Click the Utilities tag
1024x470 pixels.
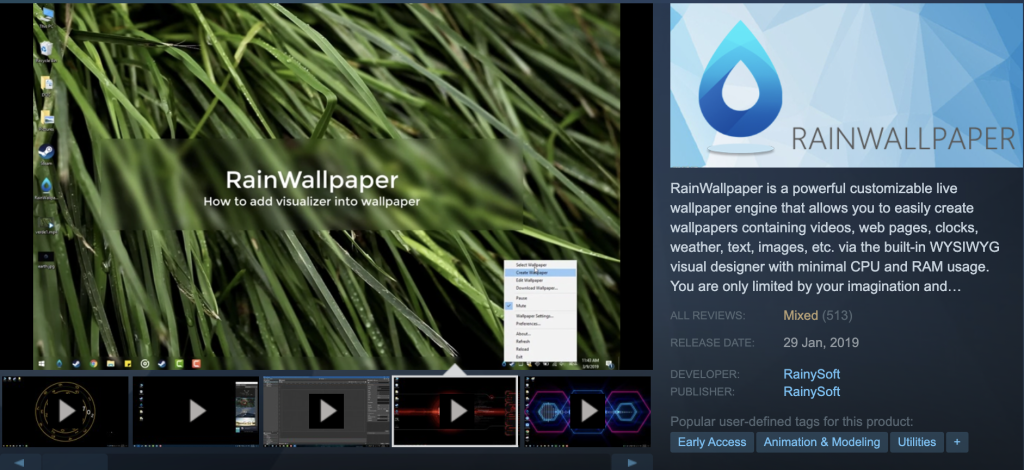tap(917, 442)
